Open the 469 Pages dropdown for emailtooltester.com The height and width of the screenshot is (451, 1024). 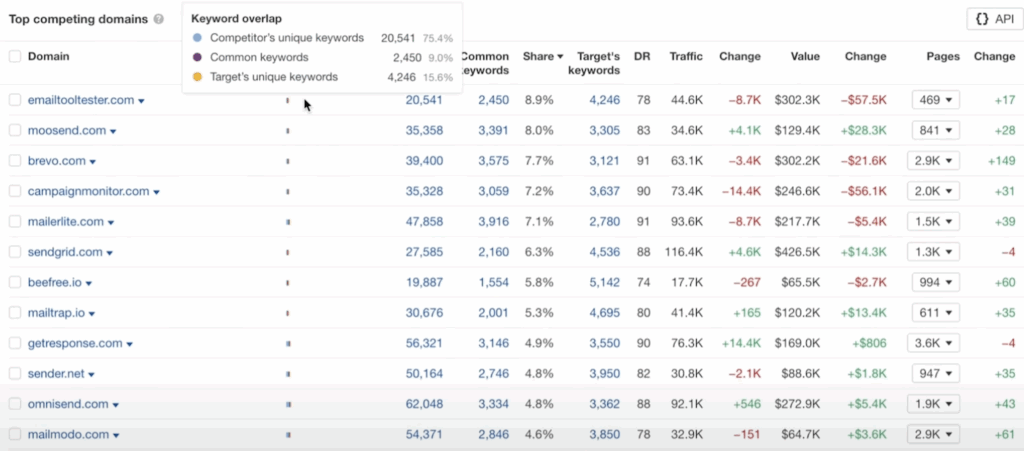[935, 100]
